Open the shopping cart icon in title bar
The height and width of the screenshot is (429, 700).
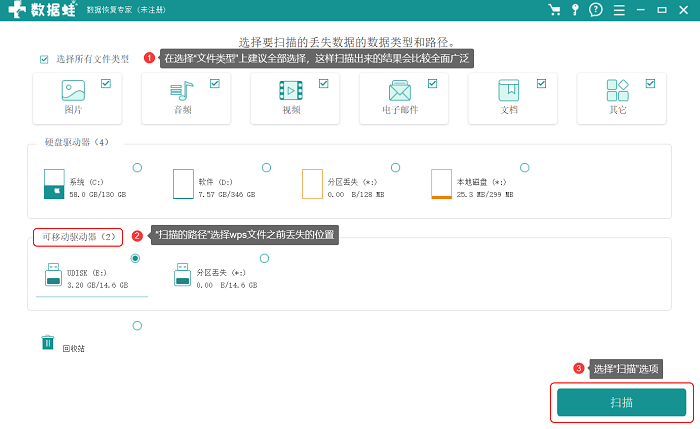554,10
